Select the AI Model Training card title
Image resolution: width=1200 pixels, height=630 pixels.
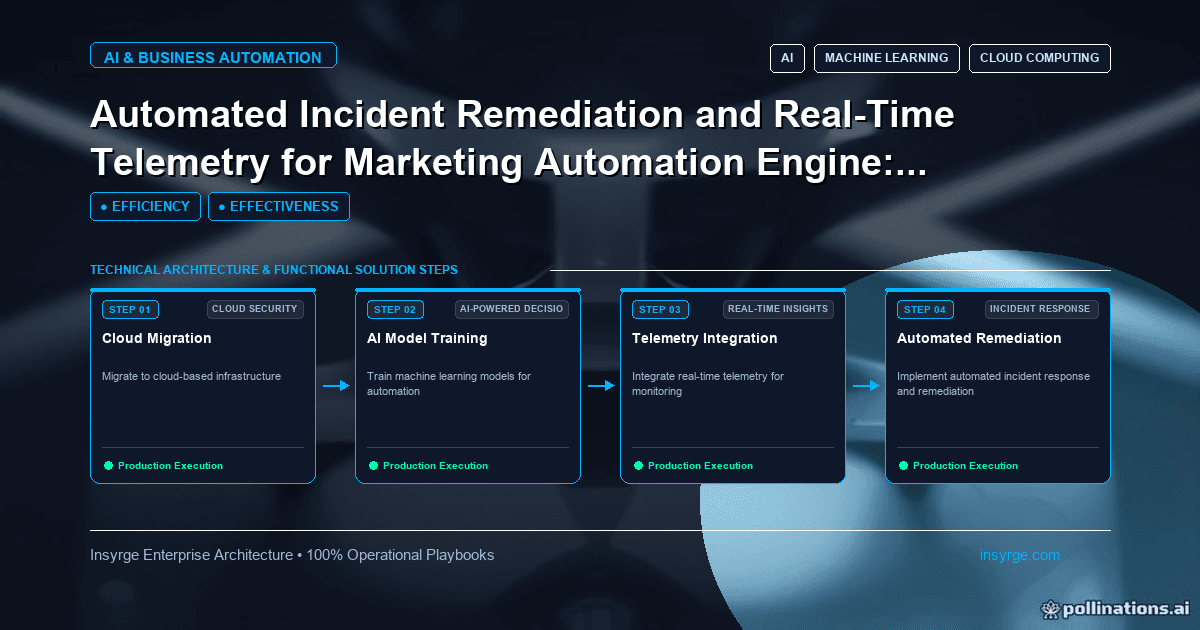(x=427, y=338)
